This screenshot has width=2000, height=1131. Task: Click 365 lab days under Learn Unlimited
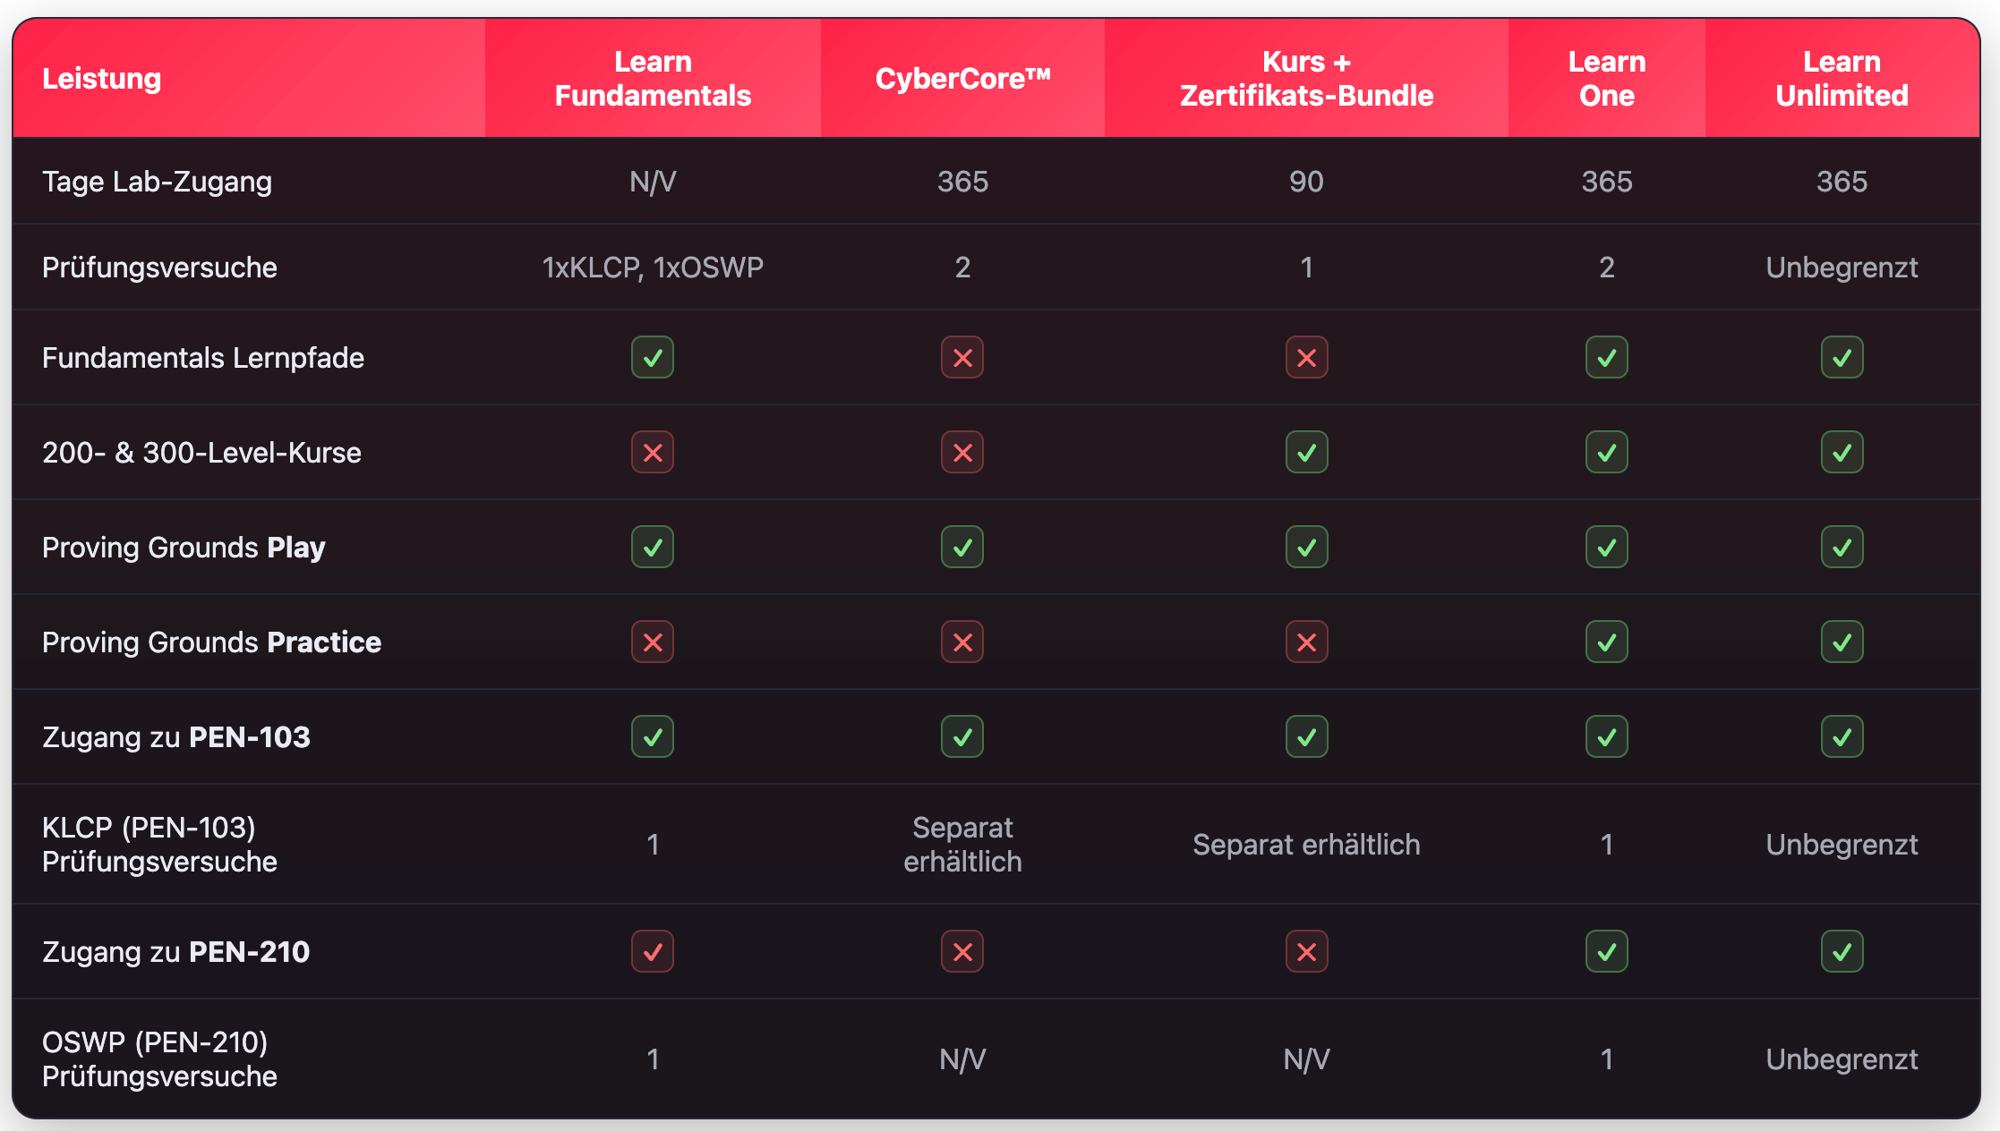1841,181
